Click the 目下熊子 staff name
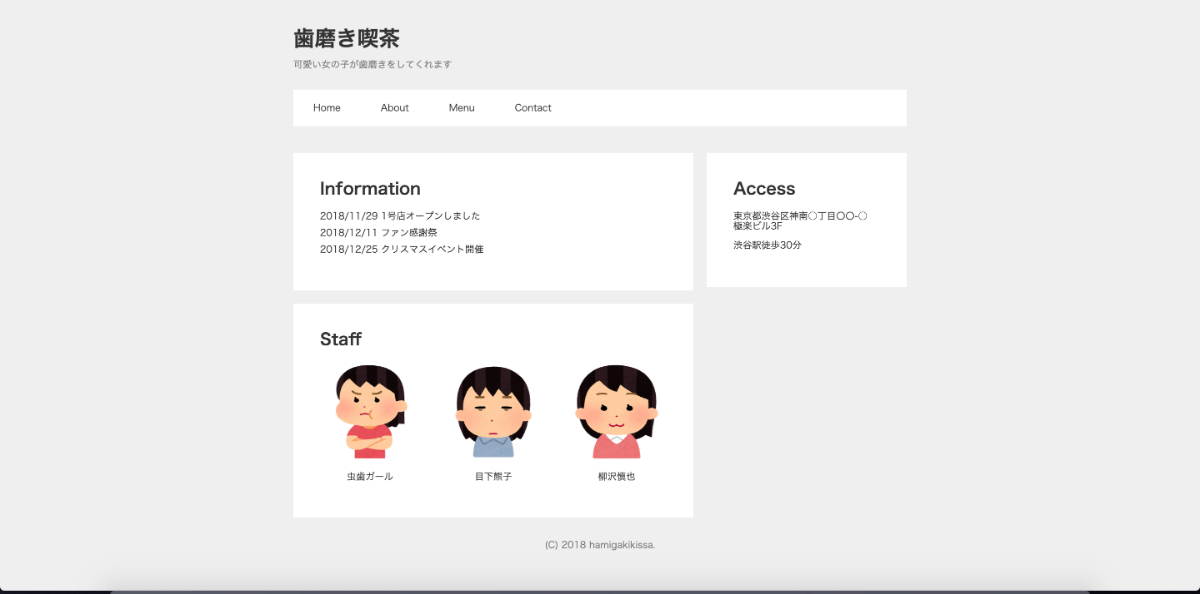This screenshot has width=1200, height=594. coord(493,477)
